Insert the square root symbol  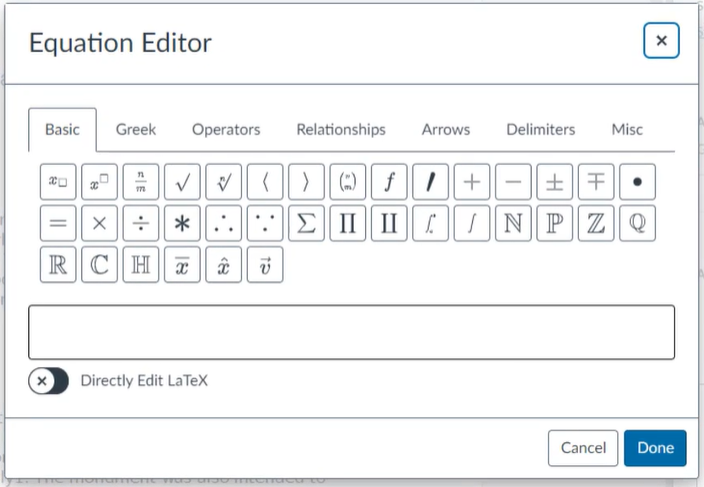click(182, 183)
